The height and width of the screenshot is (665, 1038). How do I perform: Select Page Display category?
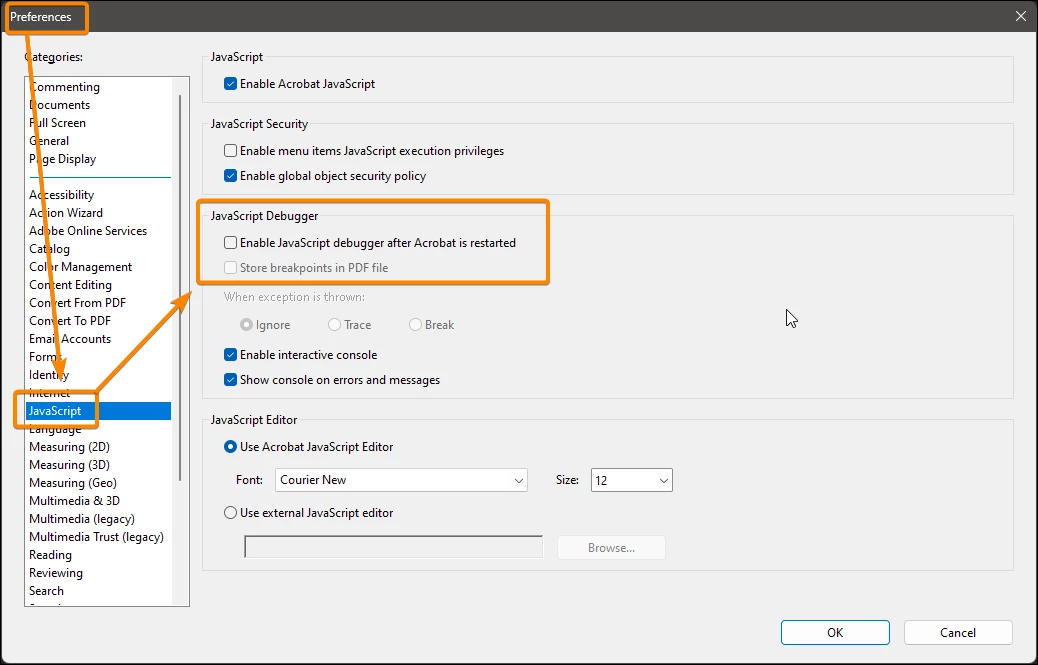coord(62,159)
